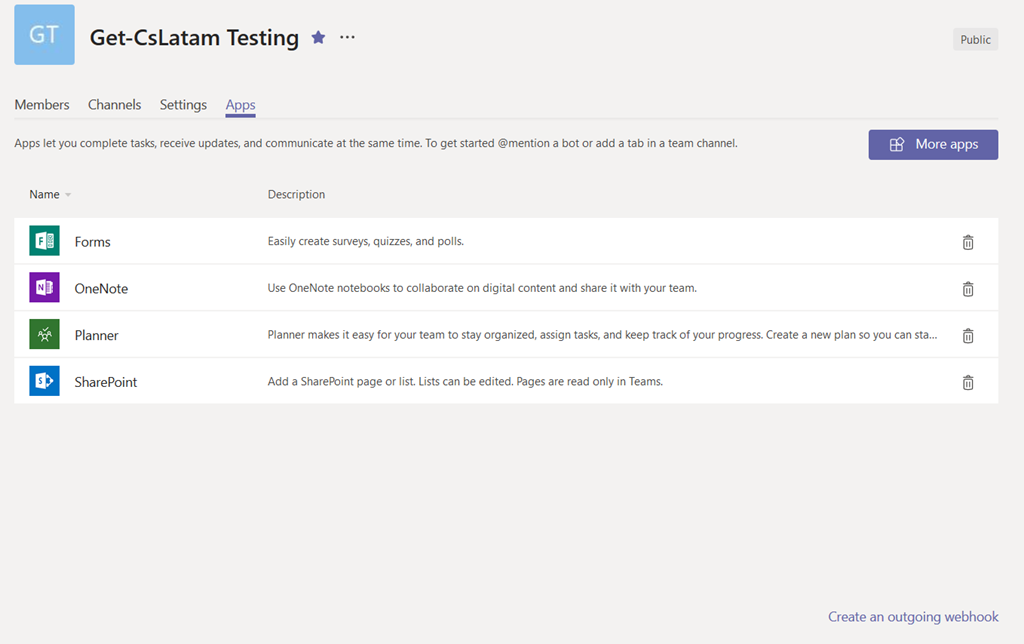This screenshot has width=1024, height=644.
Task: Open the Channels tab
Action: (x=114, y=105)
